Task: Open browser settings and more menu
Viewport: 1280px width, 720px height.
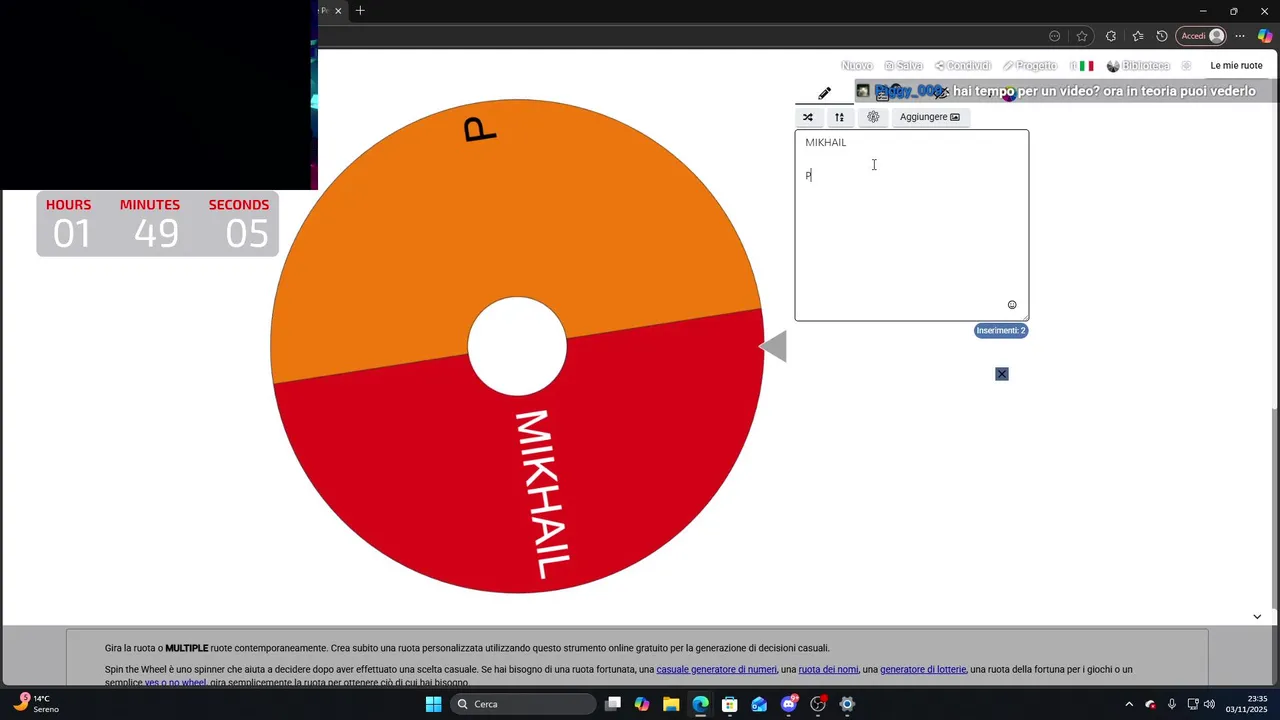Action: [1240, 36]
